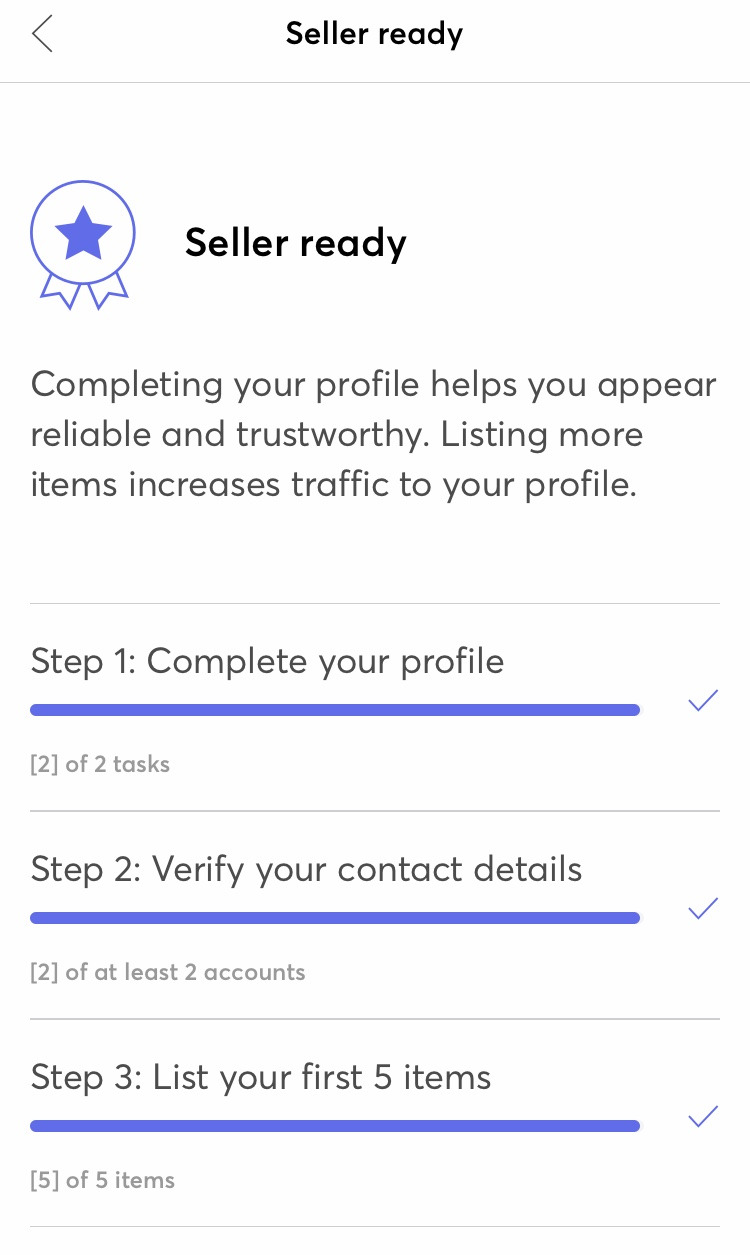Tap the checkmark beside Step 2
The height and width of the screenshot is (1255, 750).
[704, 909]
